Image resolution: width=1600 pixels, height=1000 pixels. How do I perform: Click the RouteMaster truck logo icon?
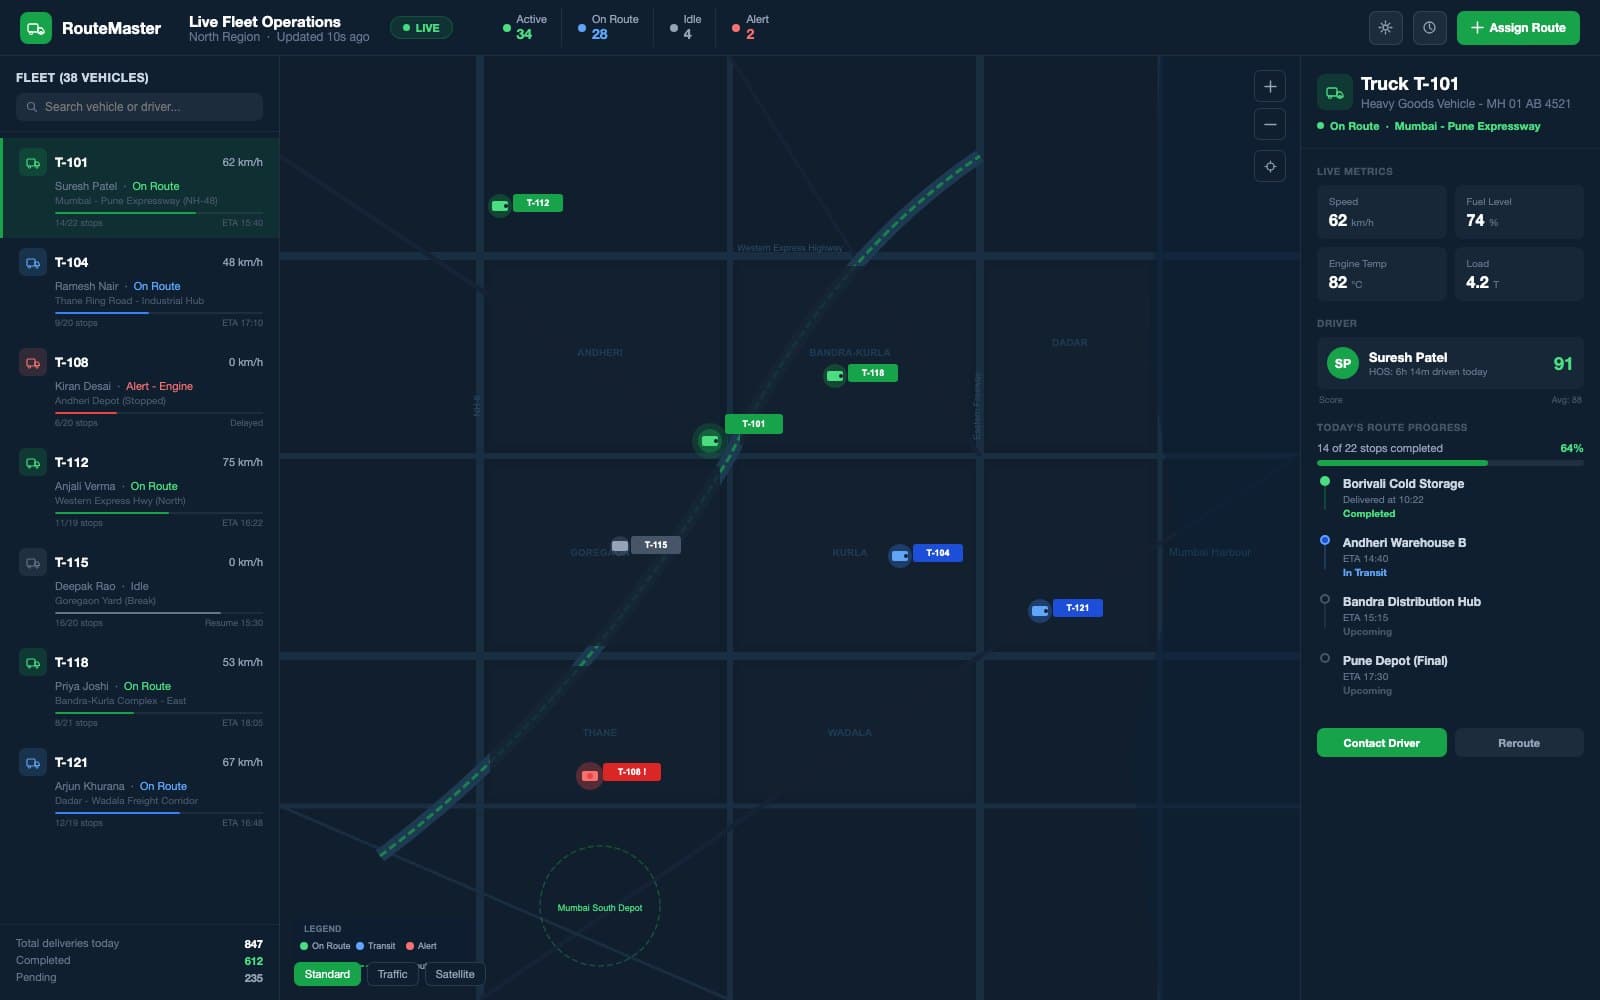(x=36, y=28)
